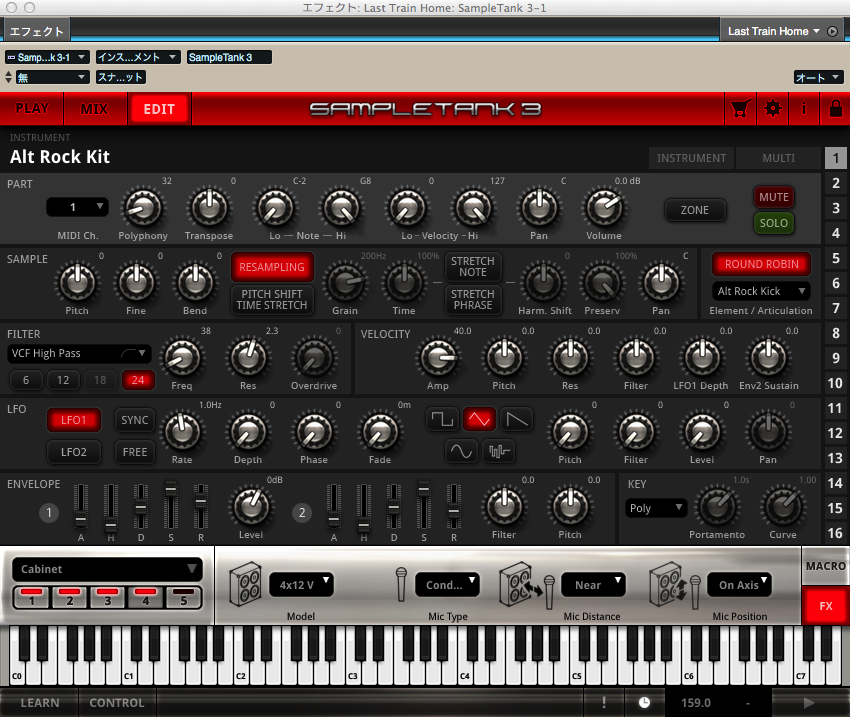Image resolution: width=850 pixels, height=717 pixels.
Task: Switch to the MIX tab
Action: pos(94,109)
